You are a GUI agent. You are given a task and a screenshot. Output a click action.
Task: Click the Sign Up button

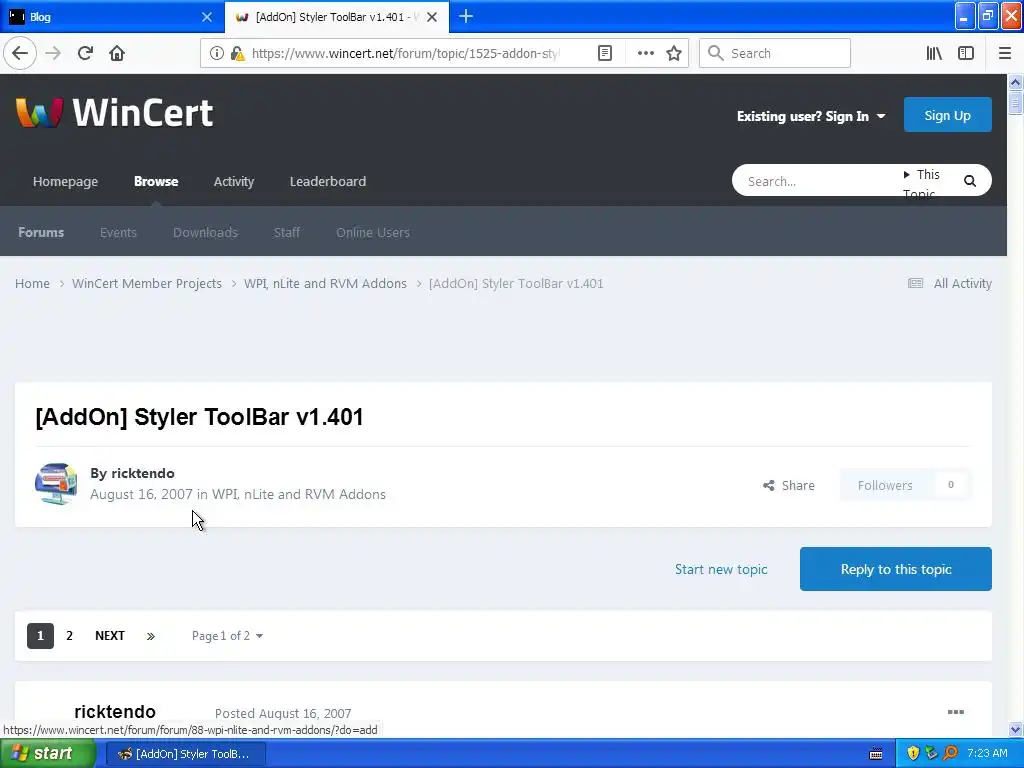coord(948,115)
